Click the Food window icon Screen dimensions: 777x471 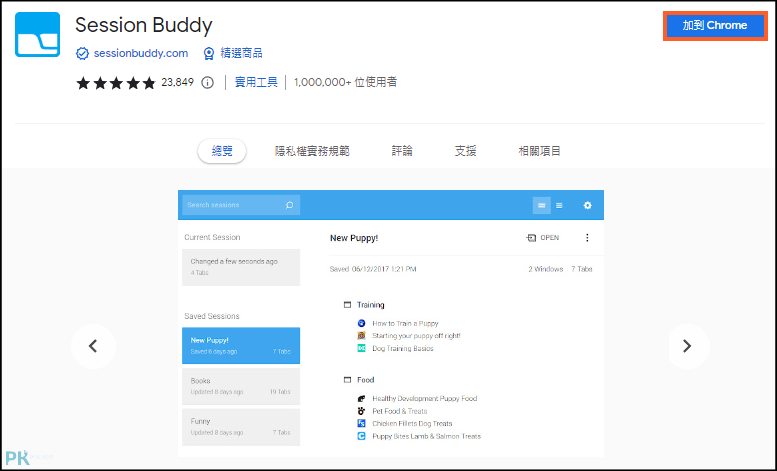pyautogui.click(x=347, y=380)
